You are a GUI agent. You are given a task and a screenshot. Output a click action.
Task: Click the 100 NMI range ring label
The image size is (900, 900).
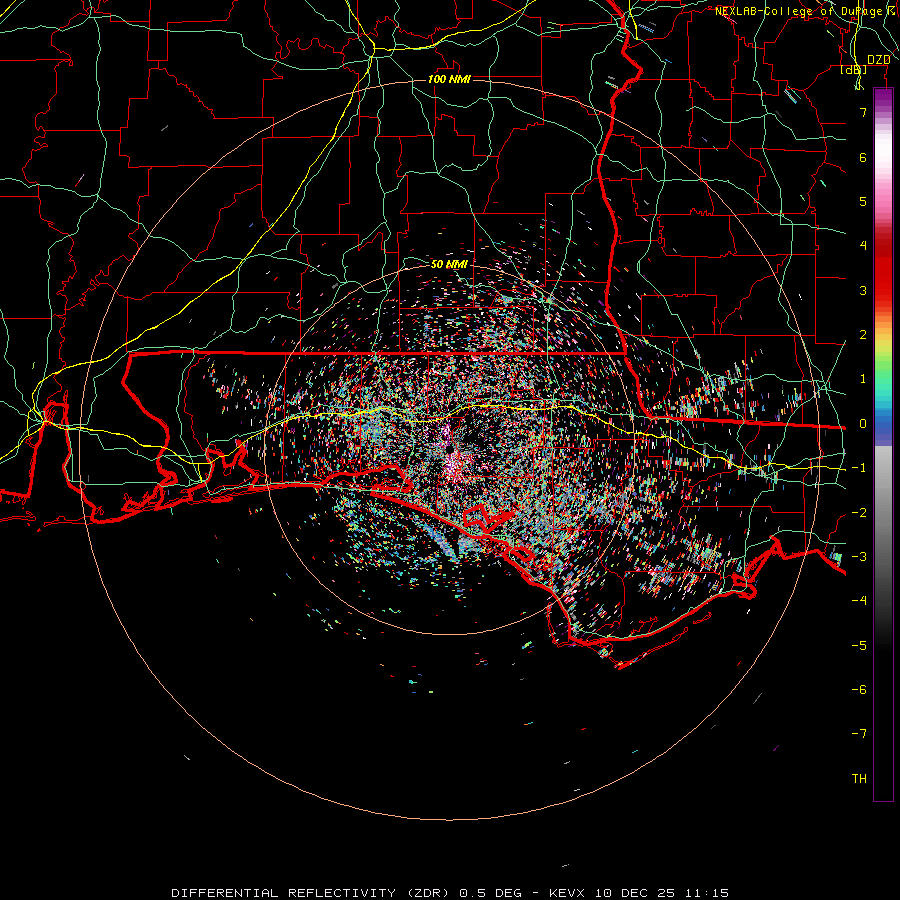coord(449,79)
